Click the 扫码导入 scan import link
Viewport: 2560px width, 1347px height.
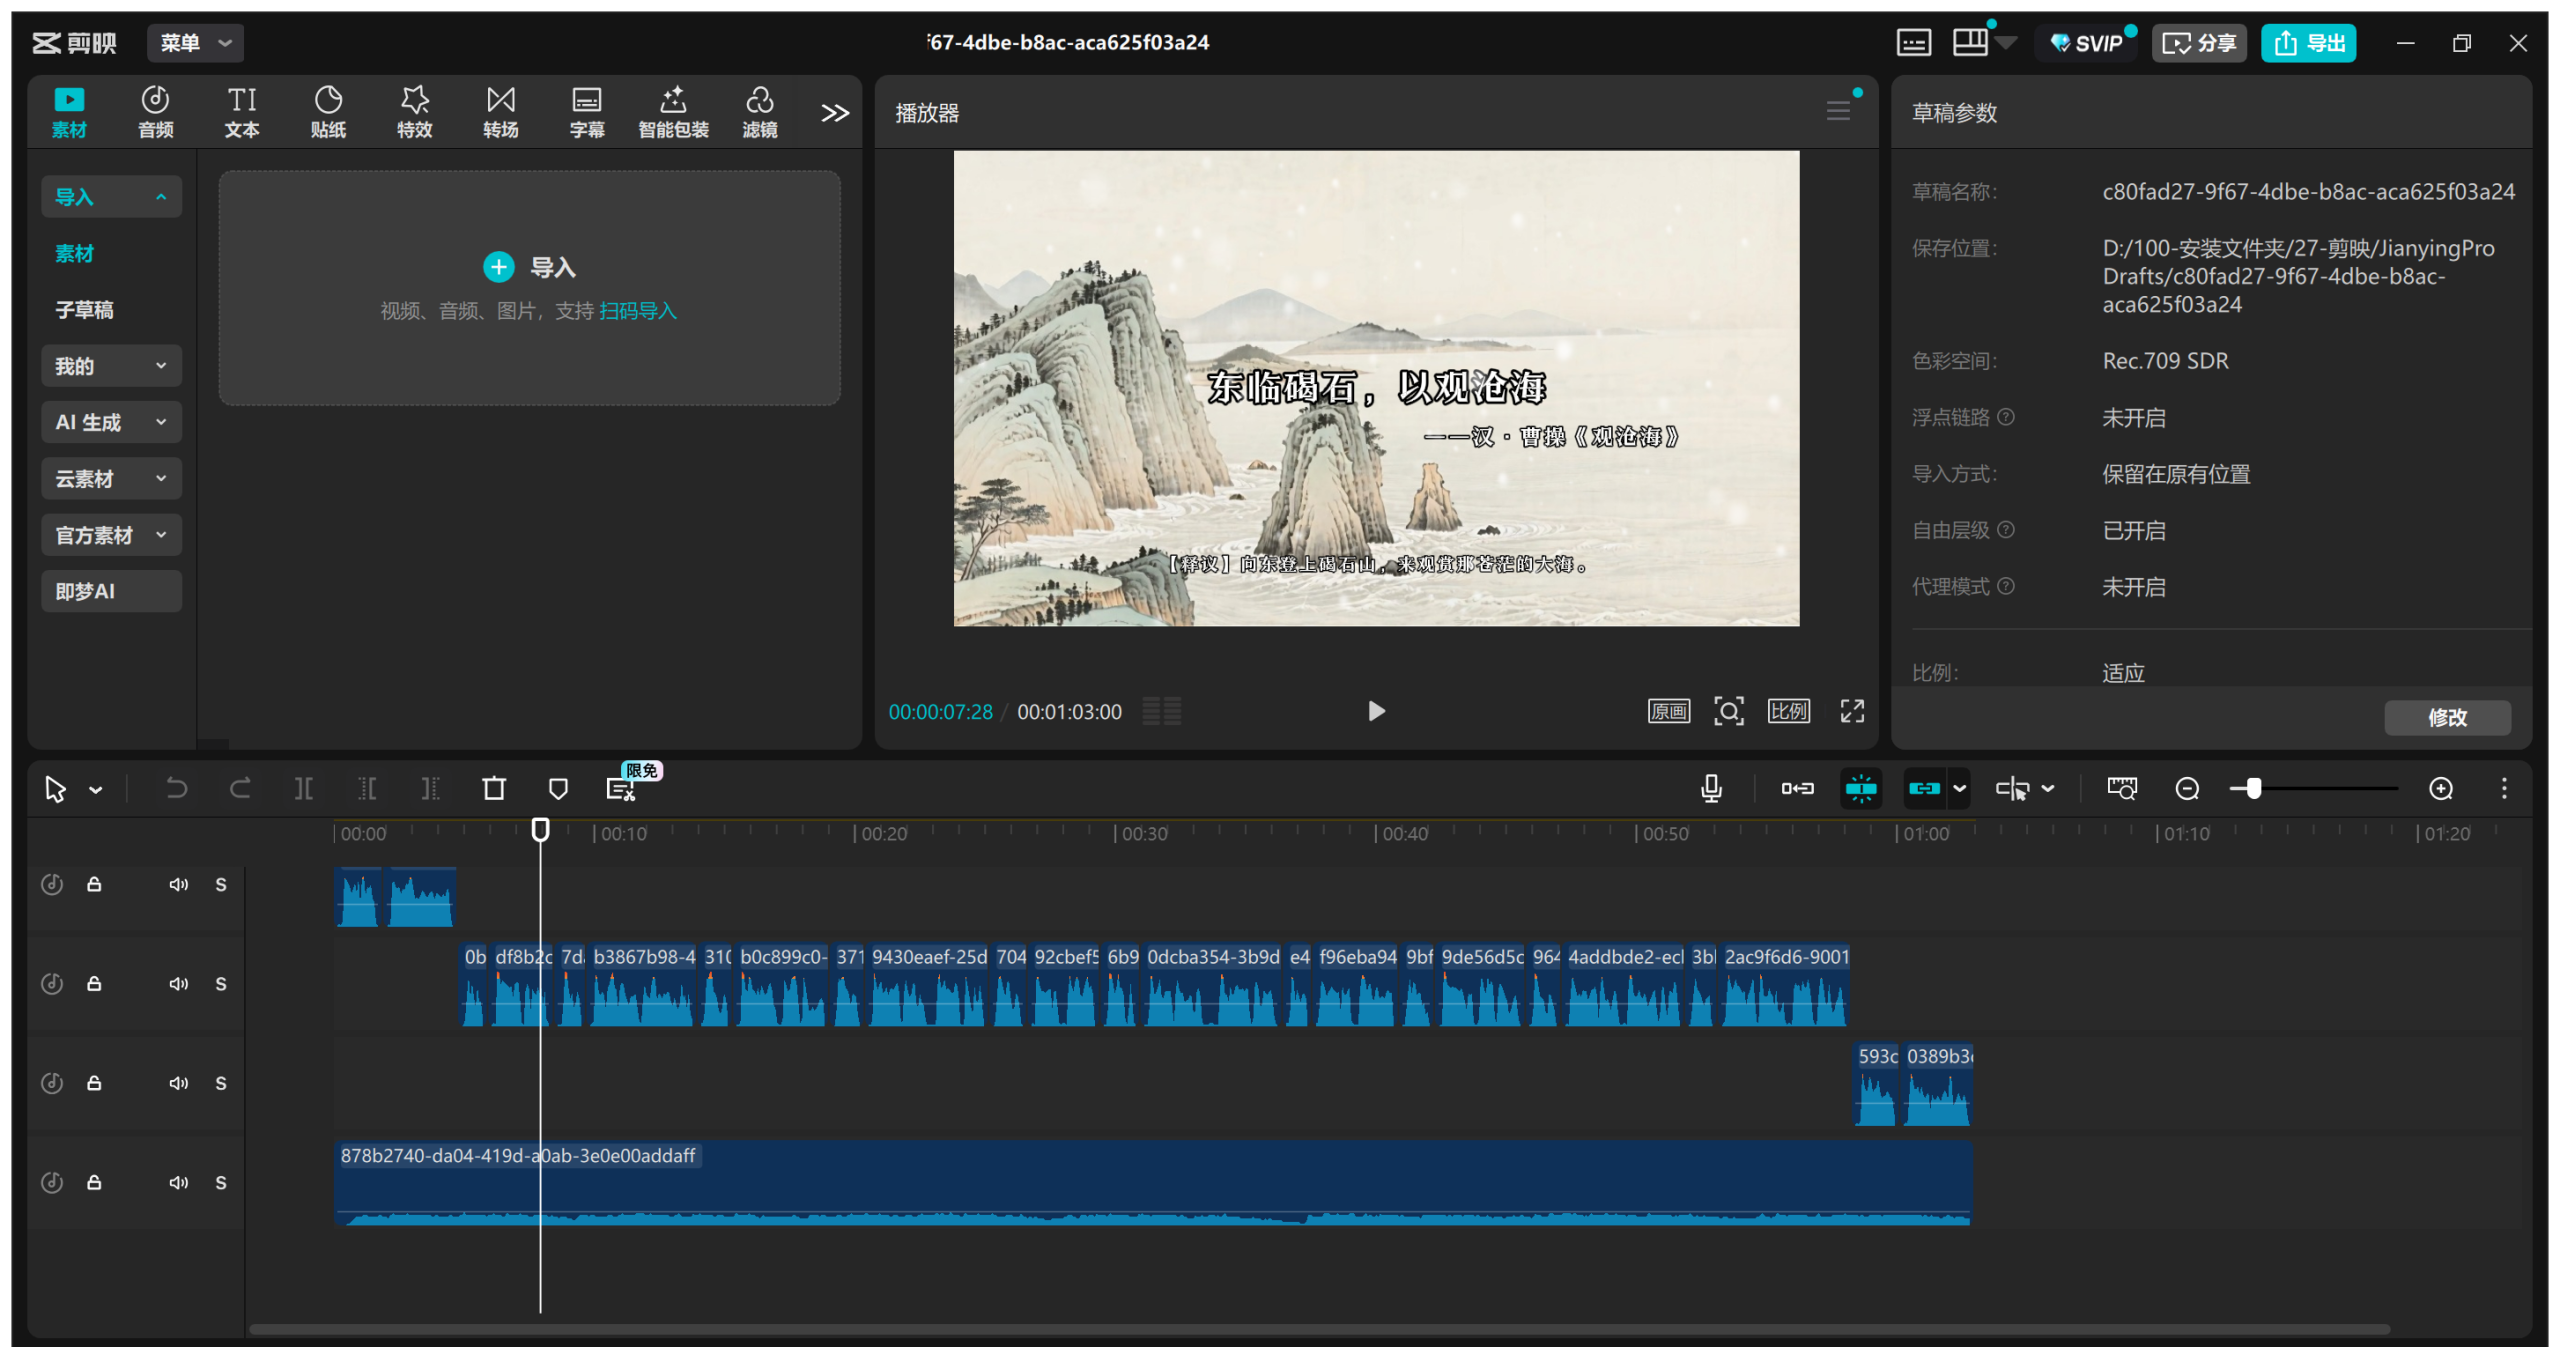point(638,311)
